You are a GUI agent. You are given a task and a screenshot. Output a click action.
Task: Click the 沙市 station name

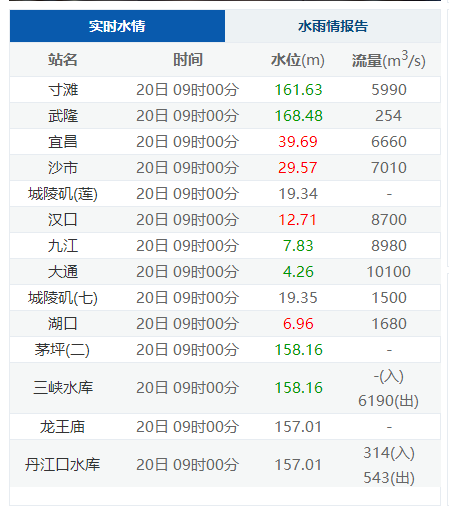pyautogui.click(x=63, y=168)
